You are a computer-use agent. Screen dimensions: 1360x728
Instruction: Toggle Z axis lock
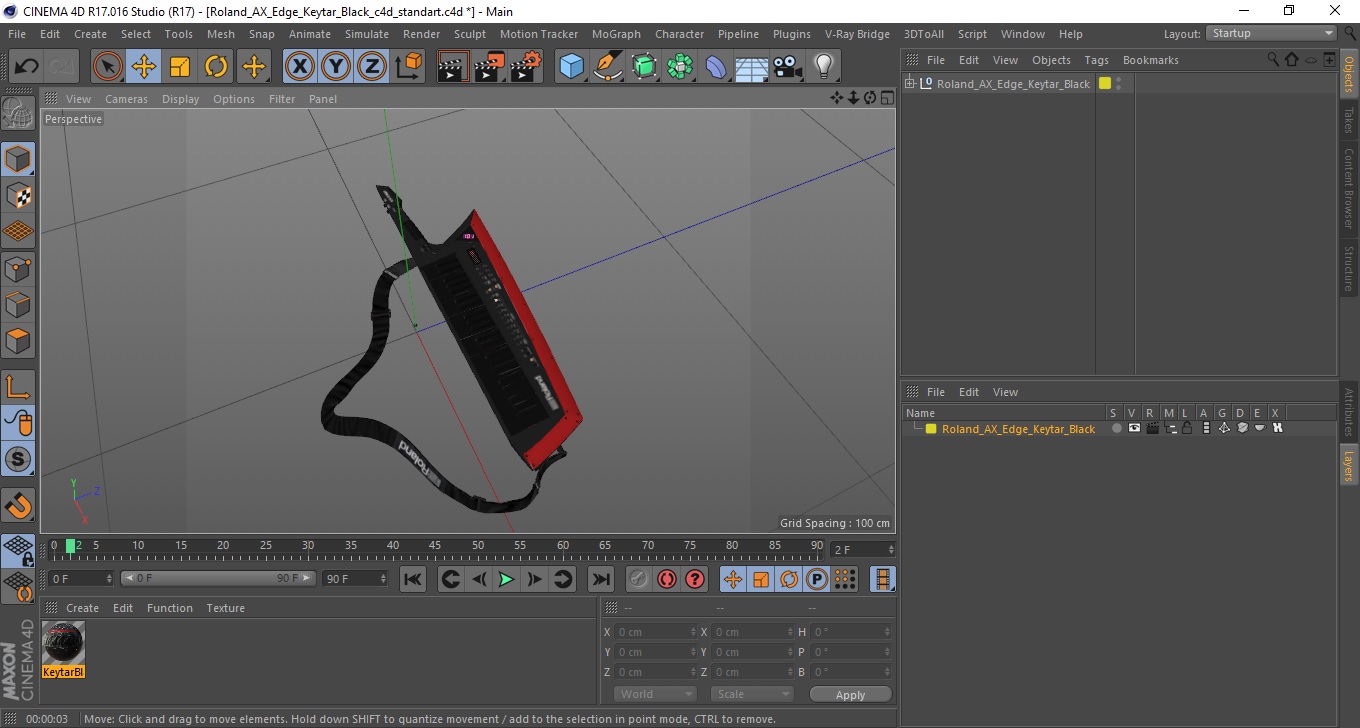click(372, 67)
